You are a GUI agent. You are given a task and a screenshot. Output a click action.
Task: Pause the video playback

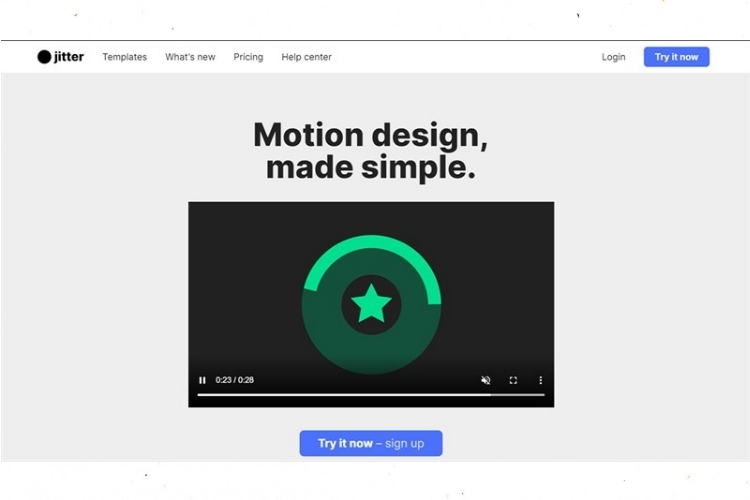202,380
